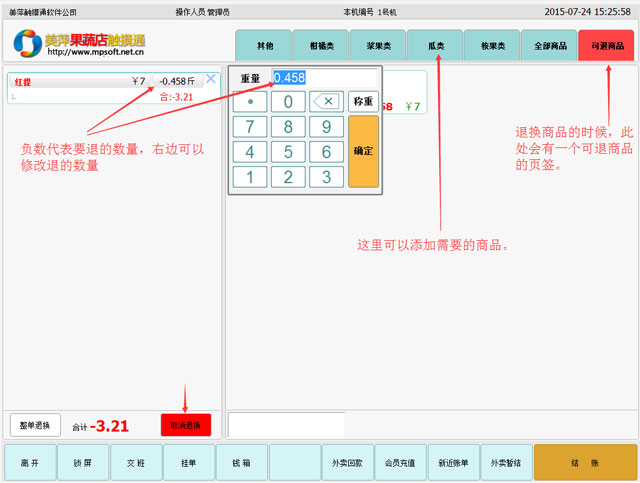This screenshot has height=483, width=640.
Task: Open the 瓜类 category tab
Action: coord(435,46)
